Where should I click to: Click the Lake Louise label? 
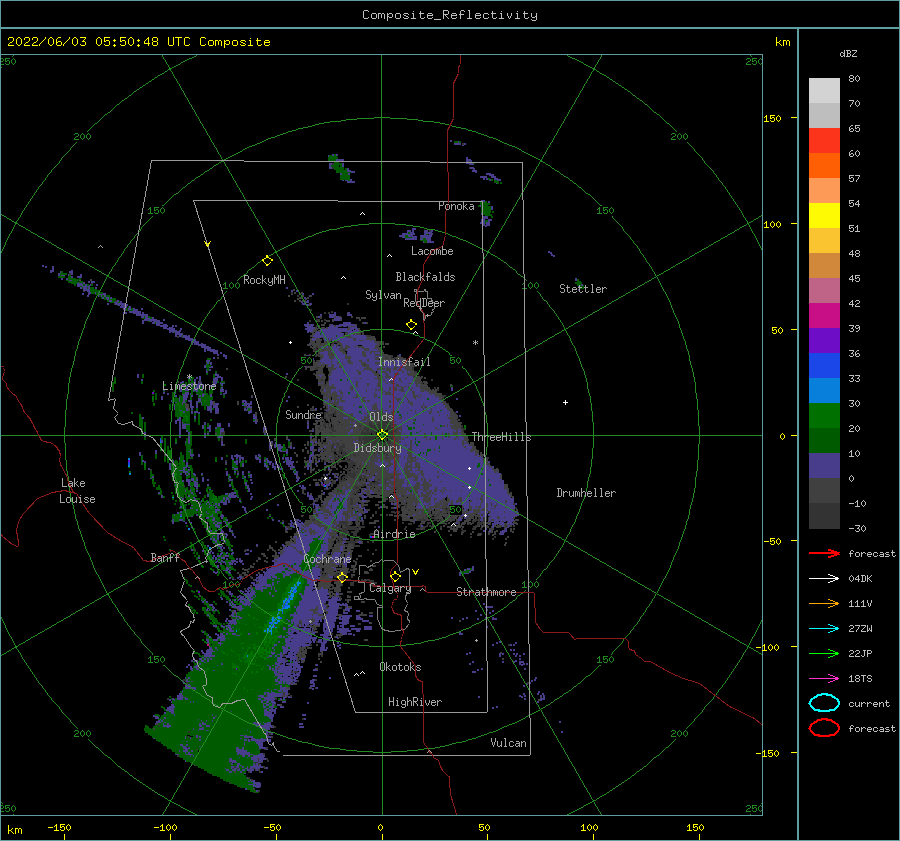[77, 491]
